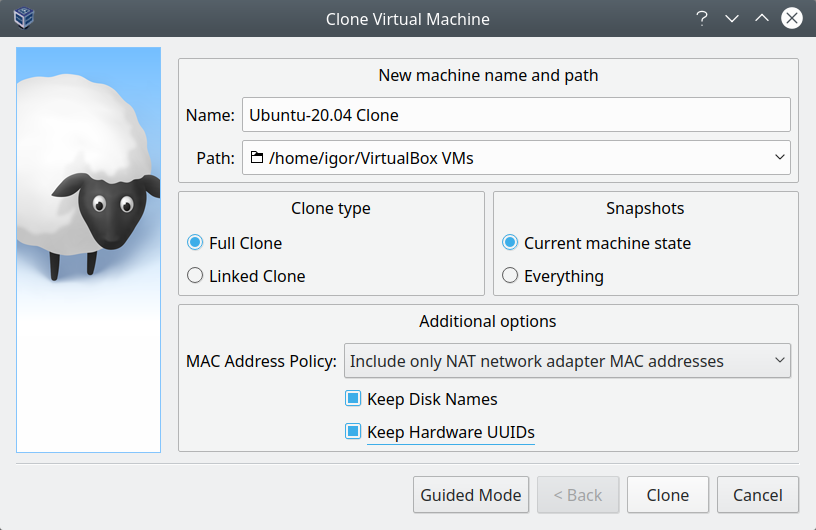Expand the MAC Address Policy dropdown

tap(779, 361)
